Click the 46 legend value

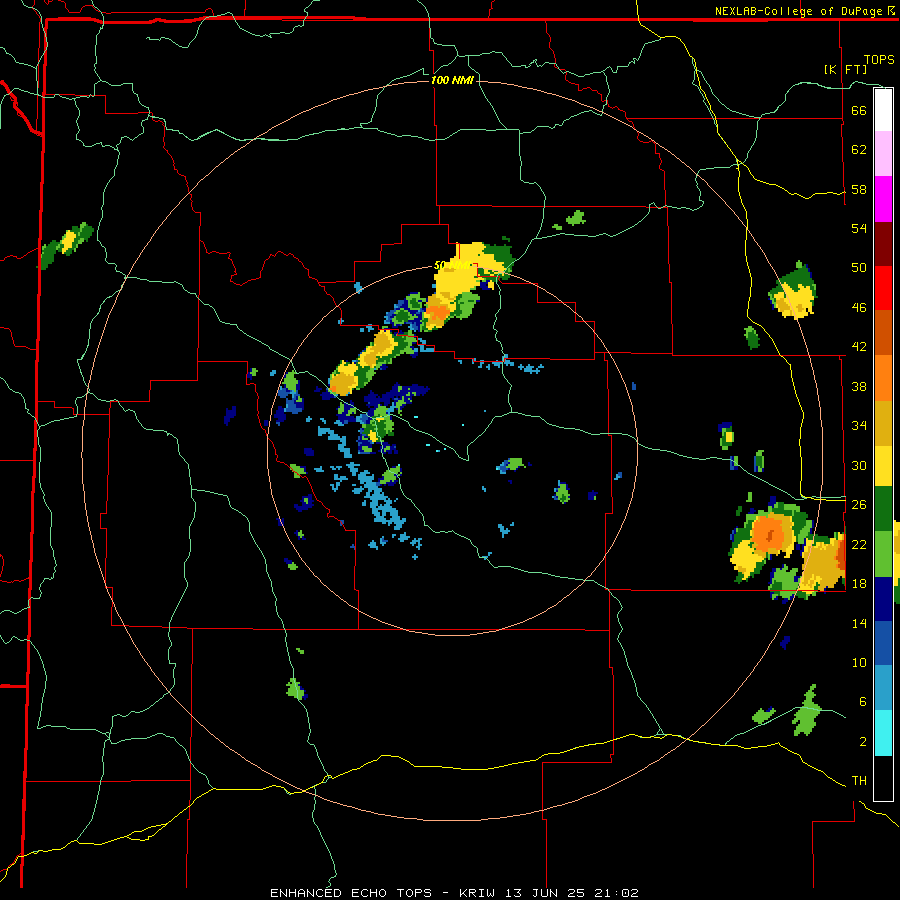(x=859, y=308)
